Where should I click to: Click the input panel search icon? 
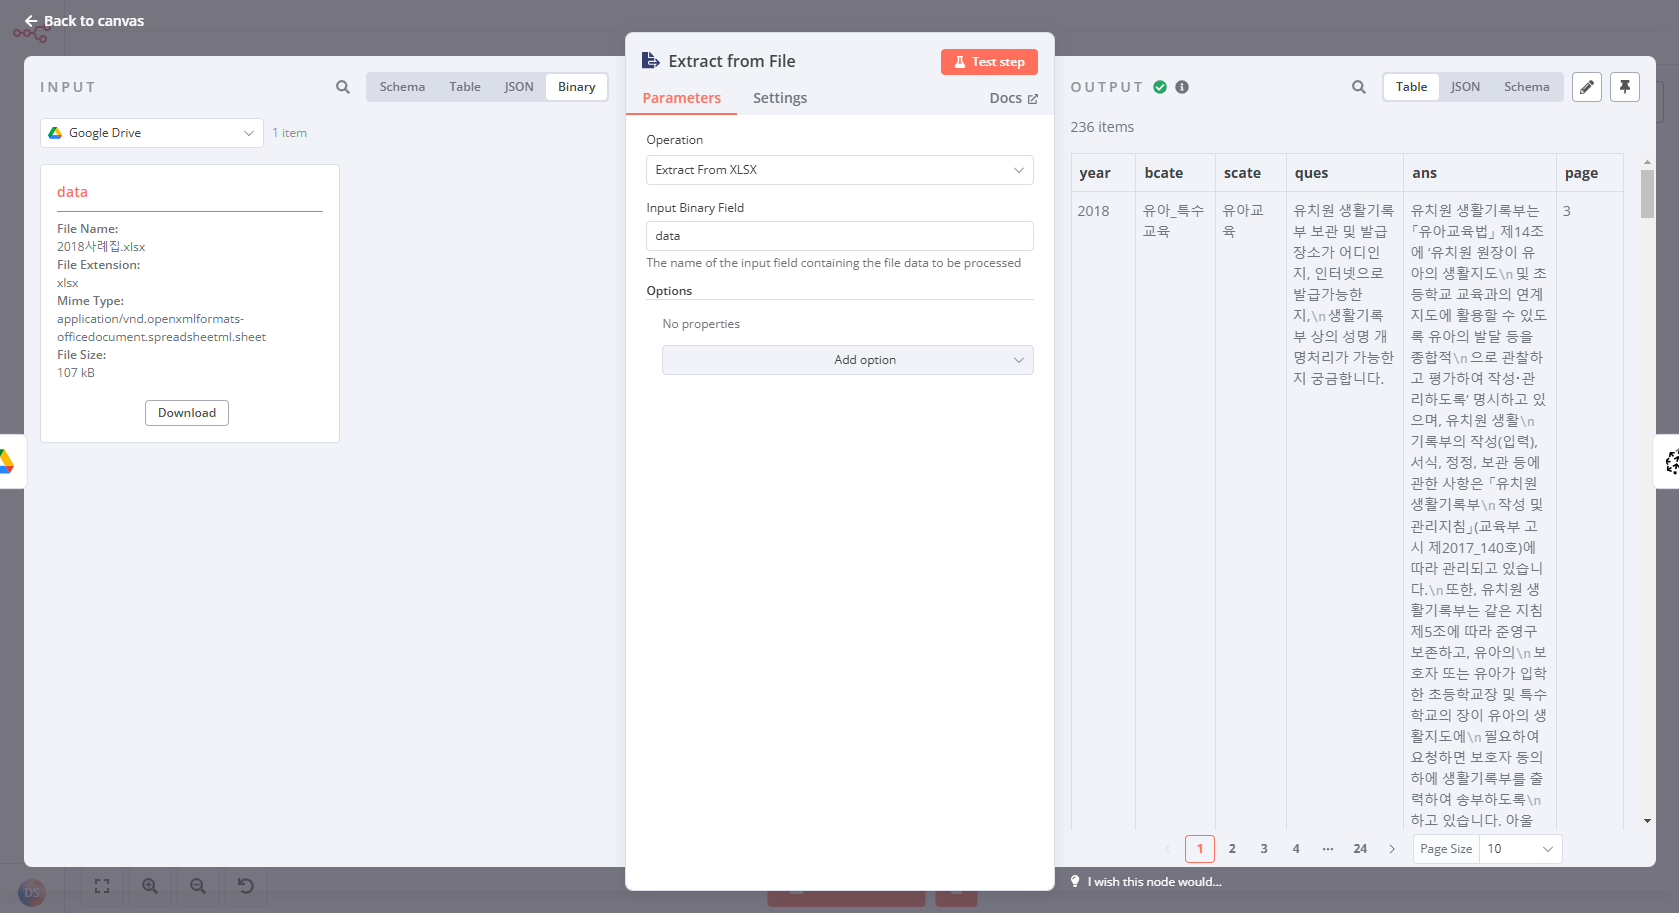click(x=343, y=87)
